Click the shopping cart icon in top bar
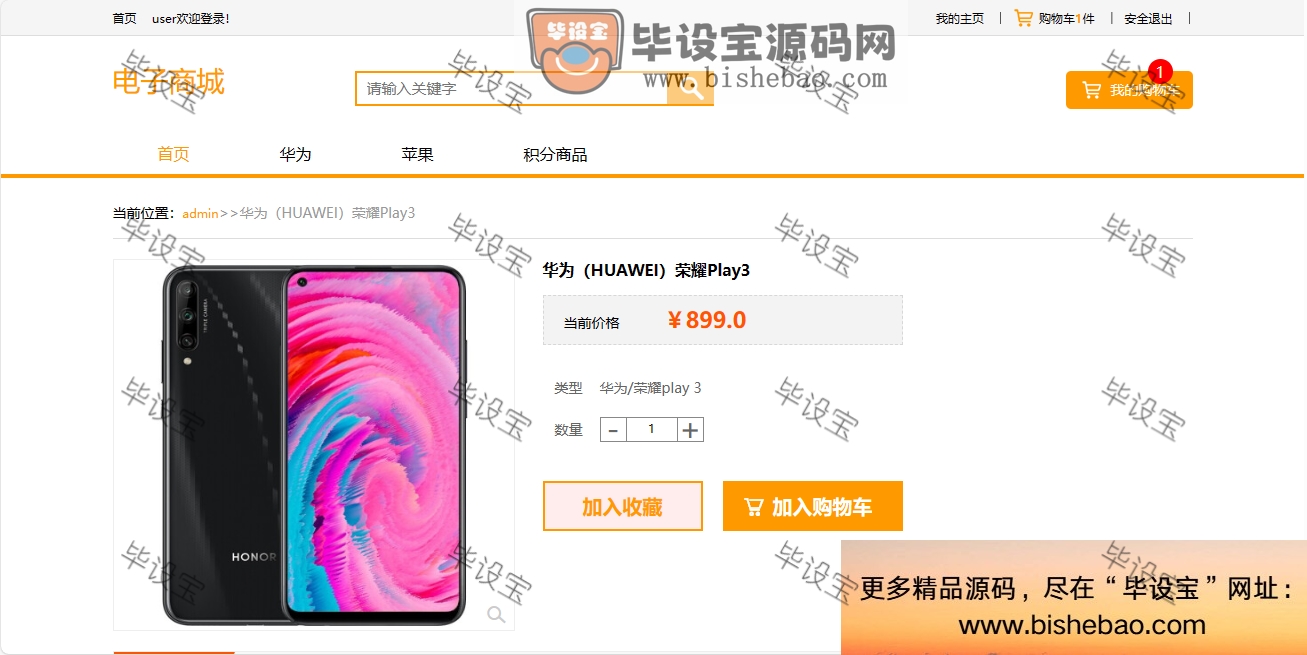Viewport: 1307px width, 655px height. [1023, 18]
